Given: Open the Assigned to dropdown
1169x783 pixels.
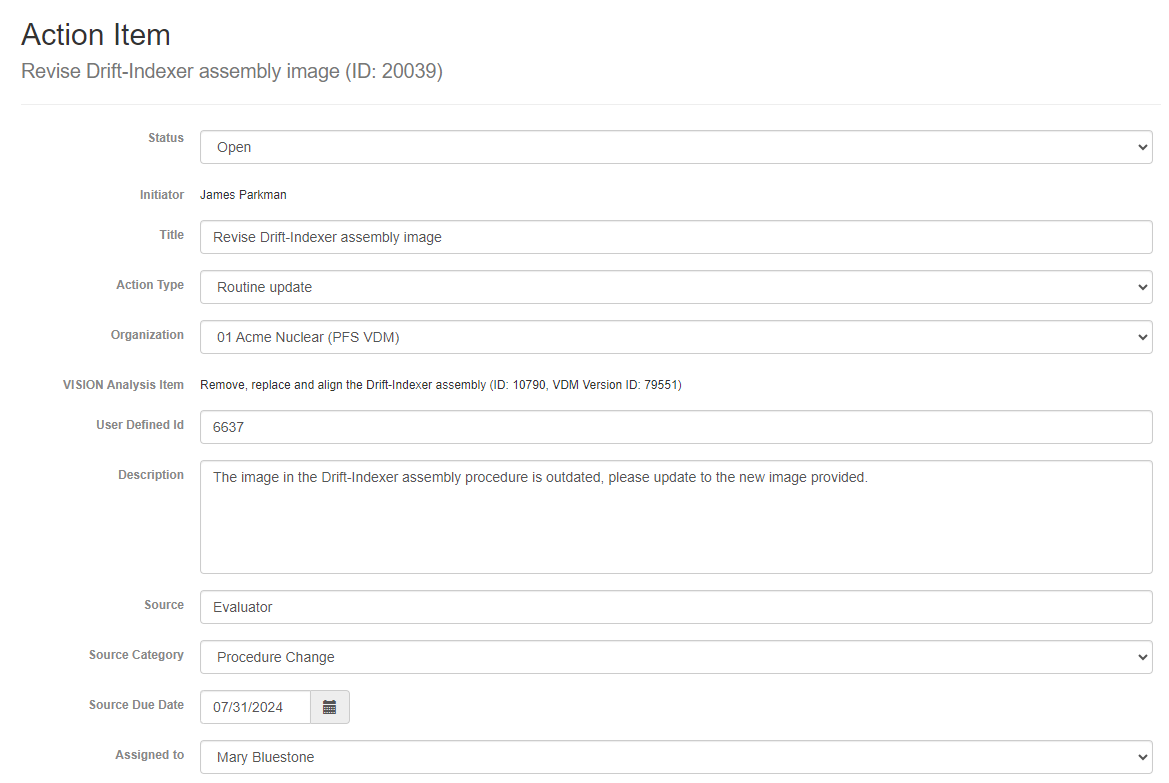Looking at the screenshot, I should pos(675,757).
